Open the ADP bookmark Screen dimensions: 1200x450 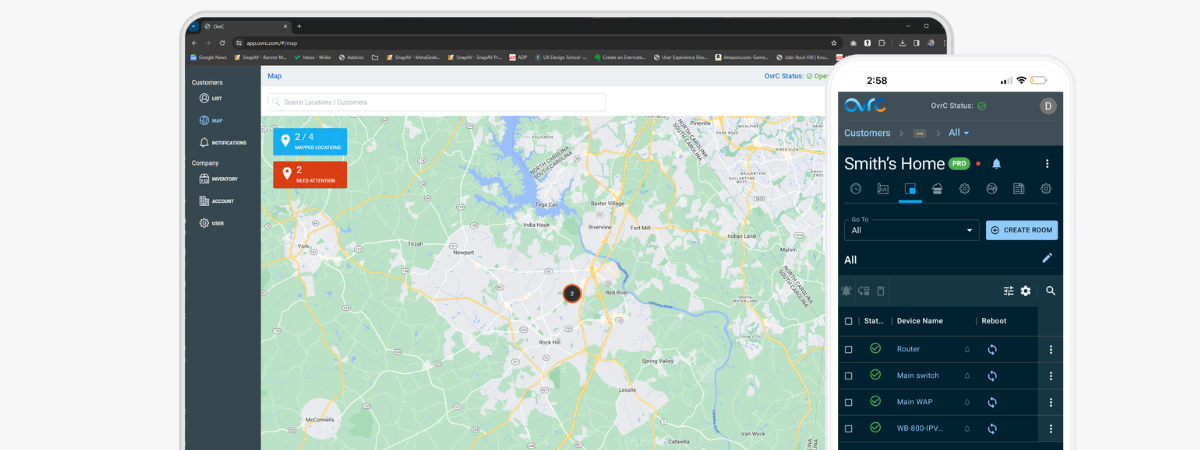tap(518, 57)
